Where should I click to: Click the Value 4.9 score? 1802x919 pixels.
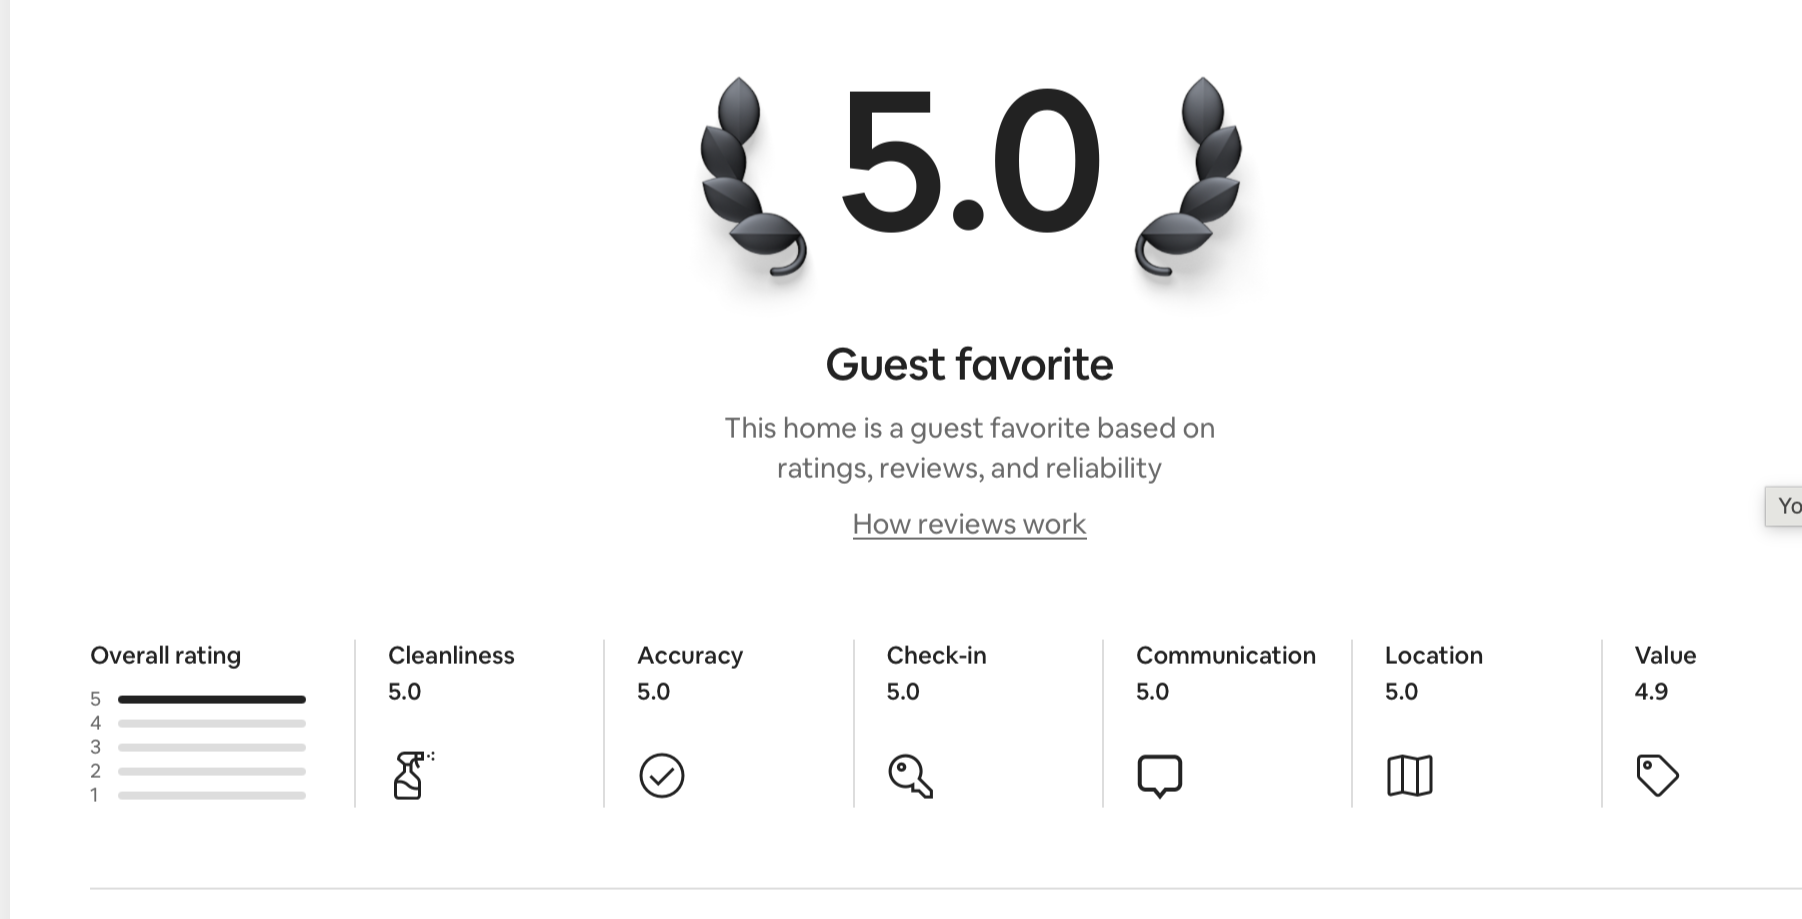click(1651, 691)
